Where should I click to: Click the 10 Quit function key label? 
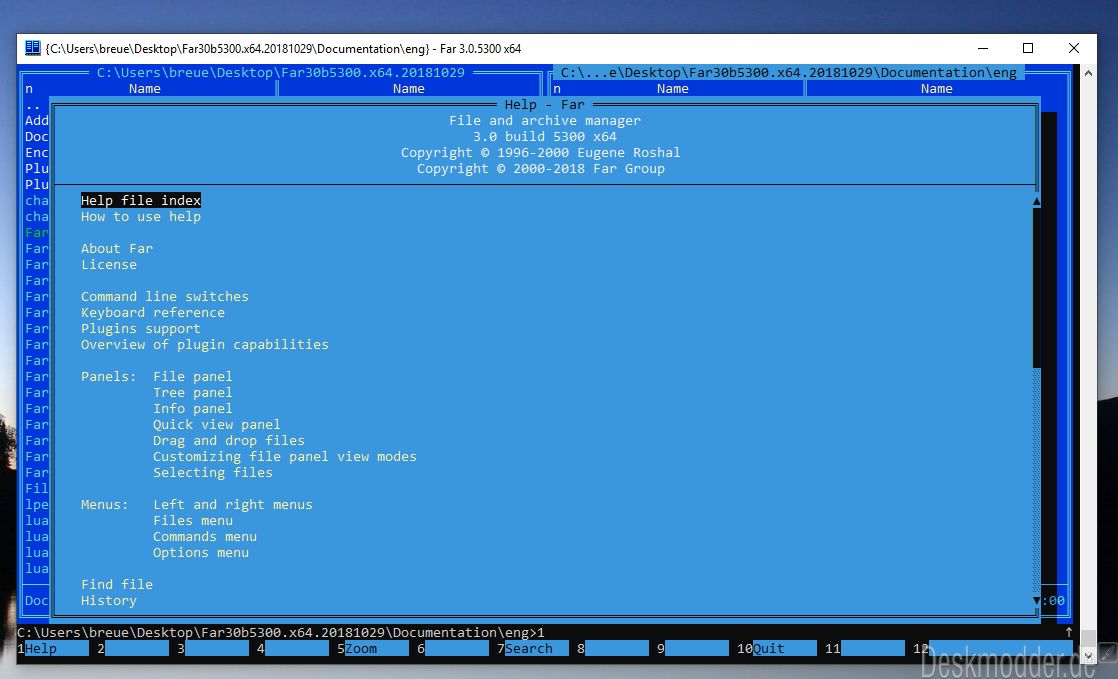coord(776,648)
